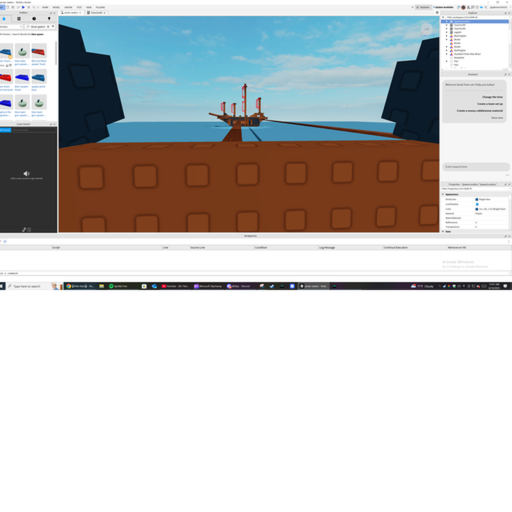The height and width of the screenshot is (512, 512).
Task: Open the MODEL ribbon tab
Action: [x=56, y=7]
